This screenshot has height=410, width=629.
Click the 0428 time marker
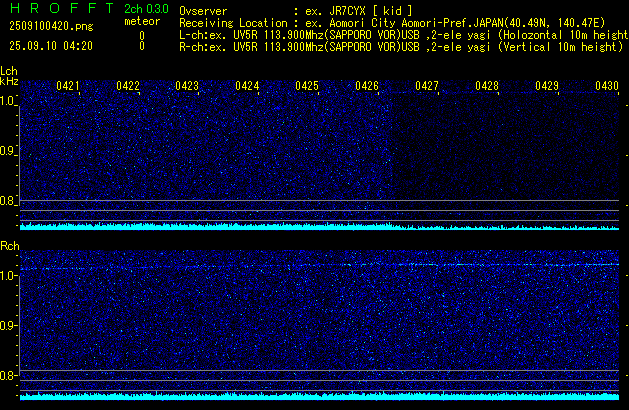[x=487, y=86]
